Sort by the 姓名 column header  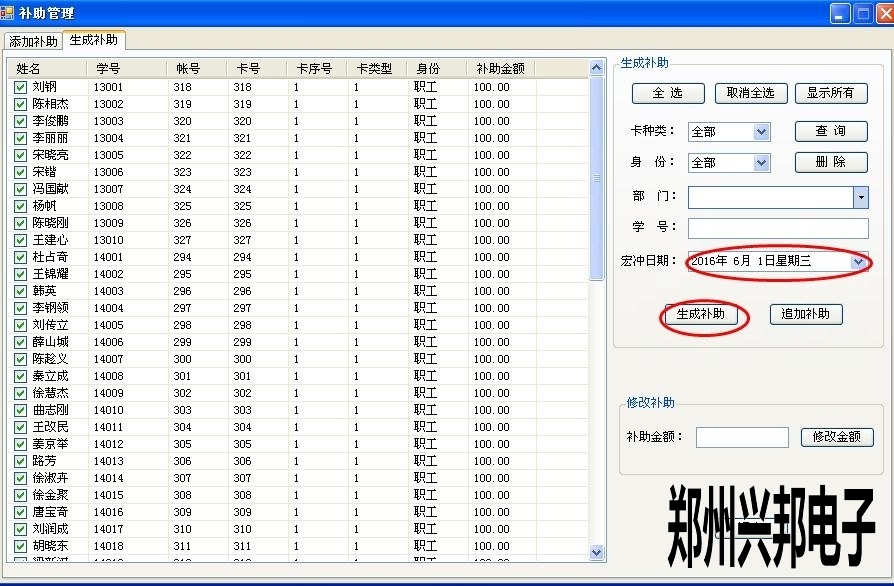(48, 68)
